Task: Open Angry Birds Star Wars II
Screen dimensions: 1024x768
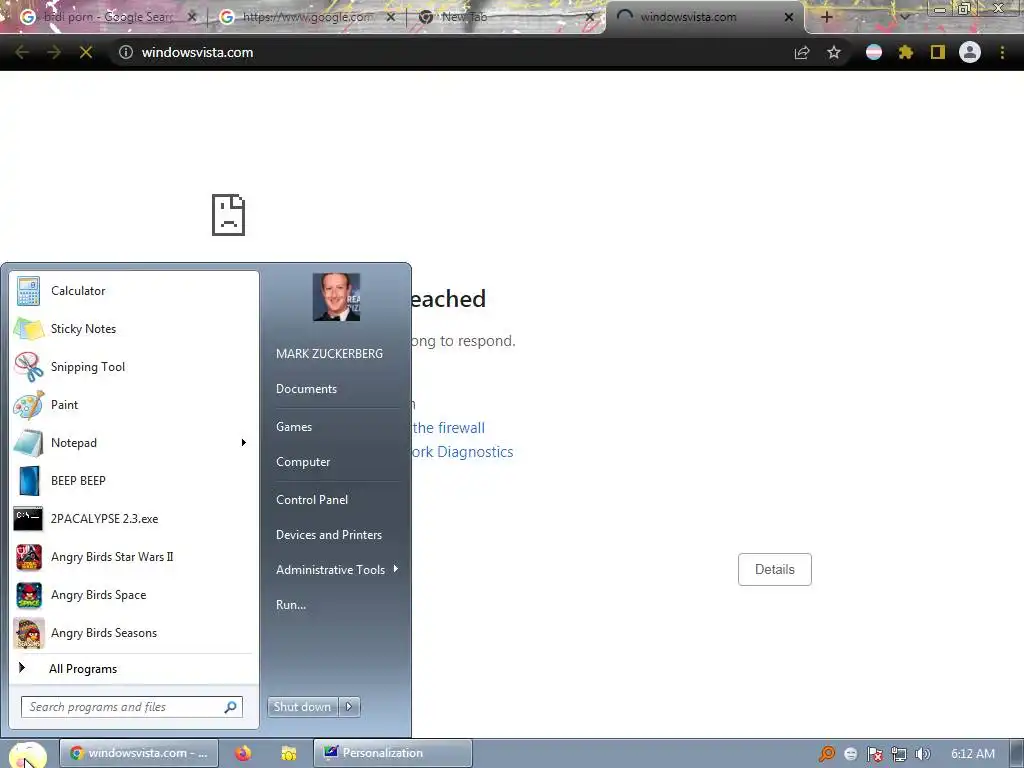Action: pos(134,556)
